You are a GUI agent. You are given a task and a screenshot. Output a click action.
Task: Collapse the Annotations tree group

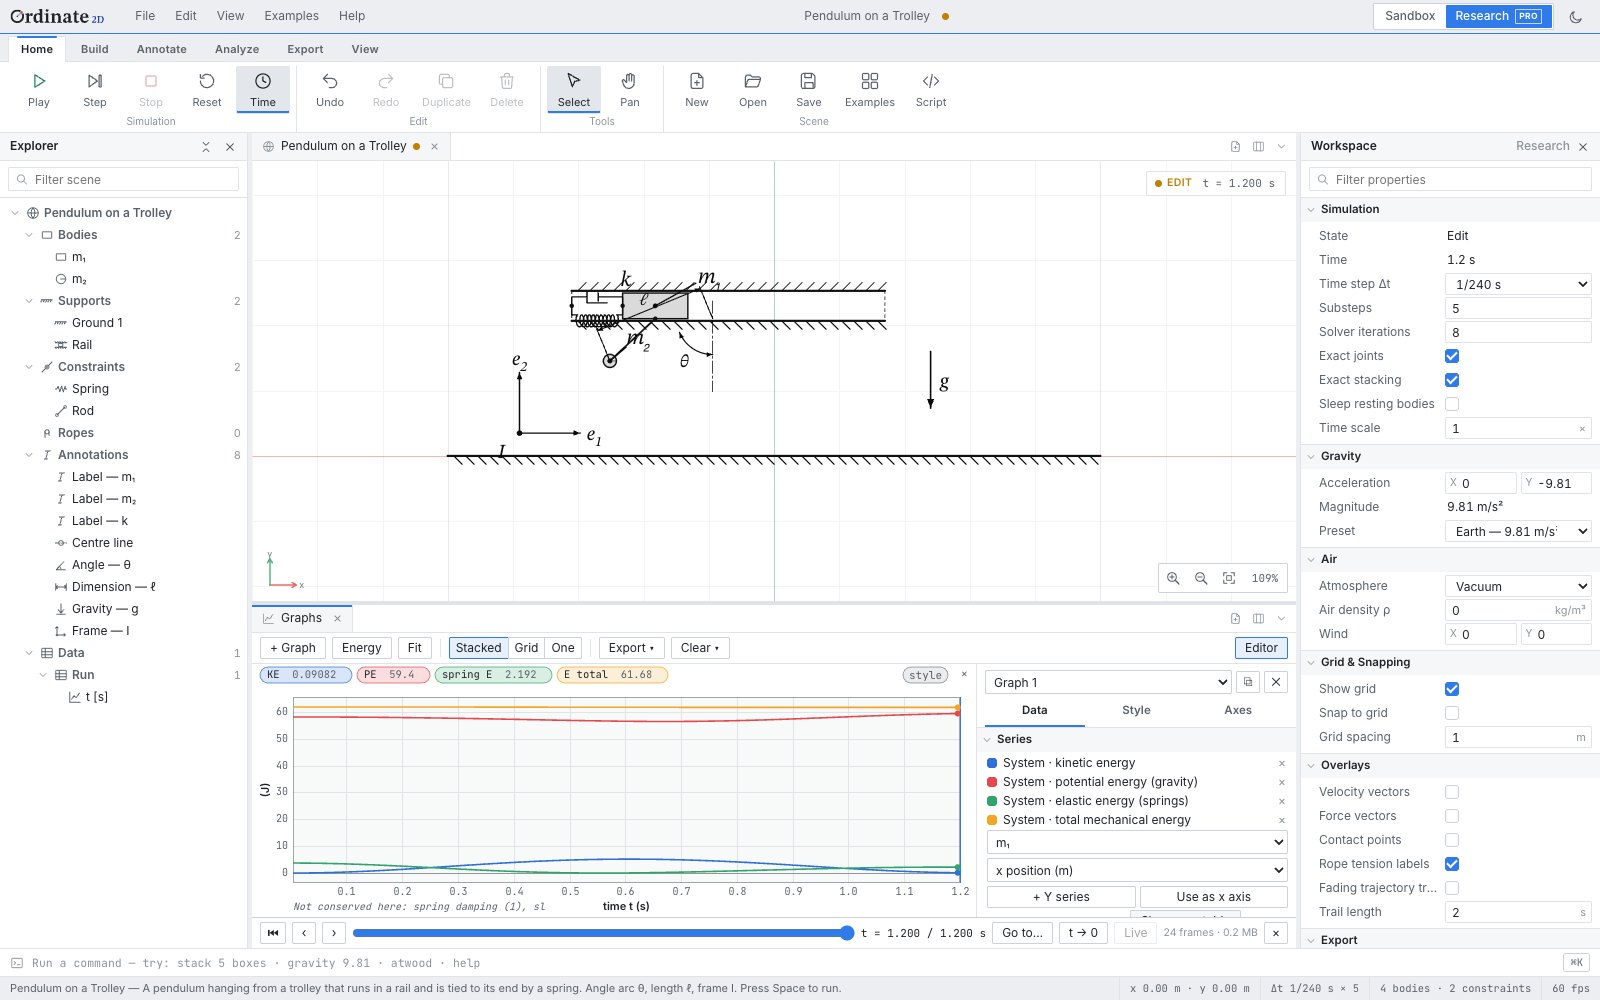pos(29,455)
